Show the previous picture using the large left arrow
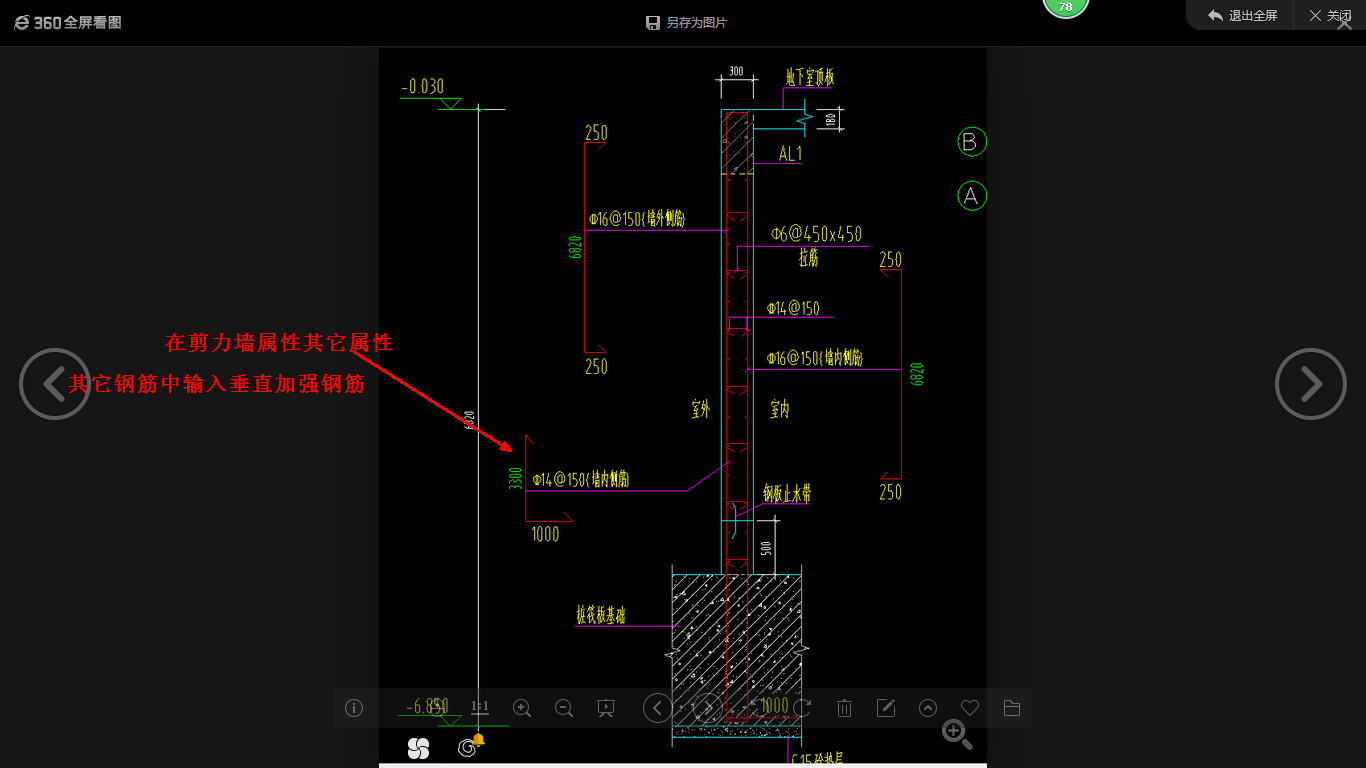This screenshot has width=1366, height=768. (x=55, y=384)
